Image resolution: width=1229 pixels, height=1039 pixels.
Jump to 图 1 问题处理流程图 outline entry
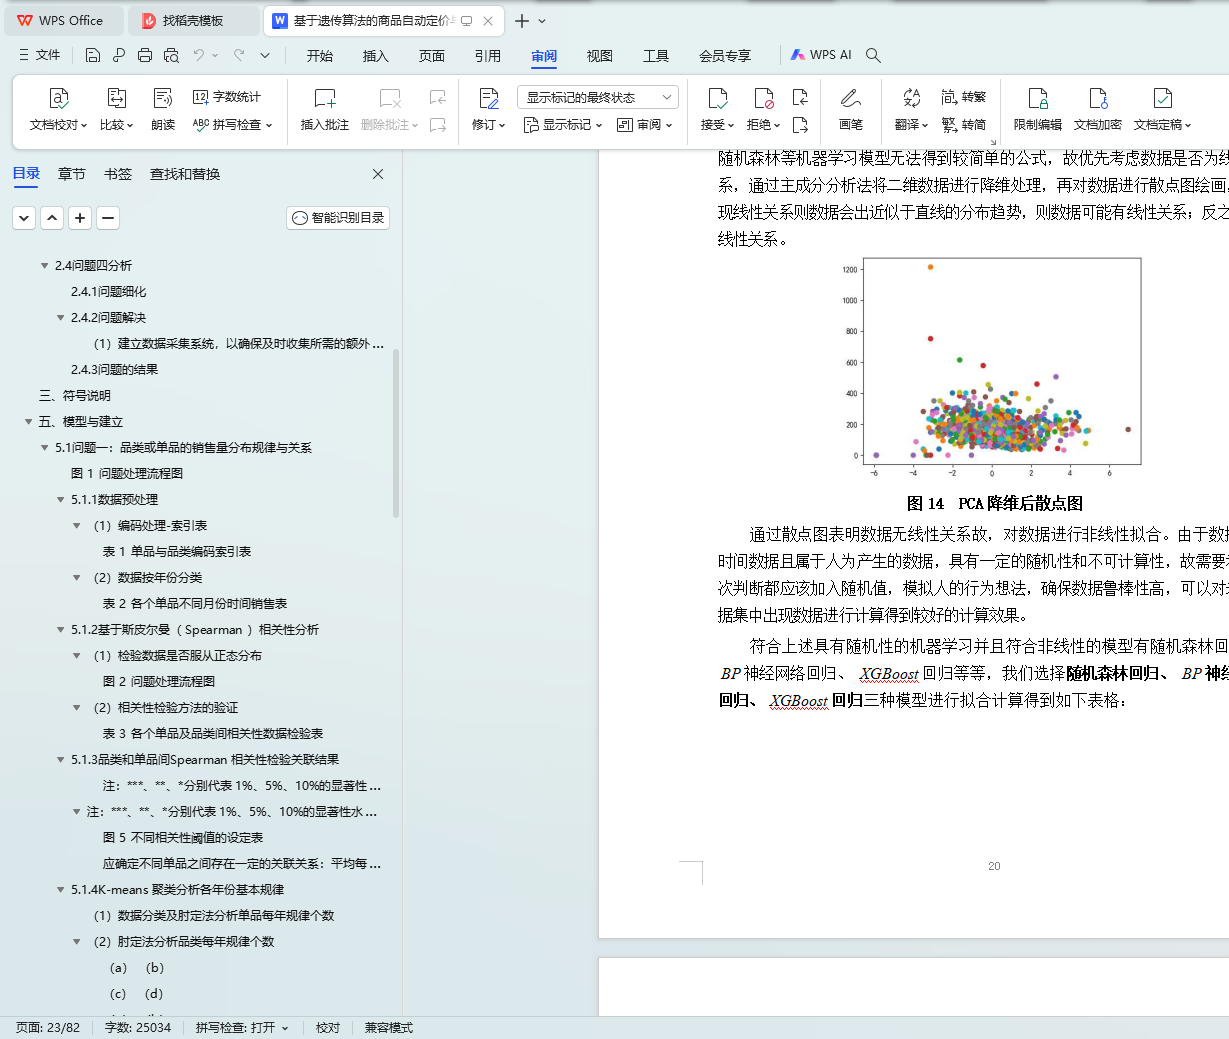click(x=127, y=473)
